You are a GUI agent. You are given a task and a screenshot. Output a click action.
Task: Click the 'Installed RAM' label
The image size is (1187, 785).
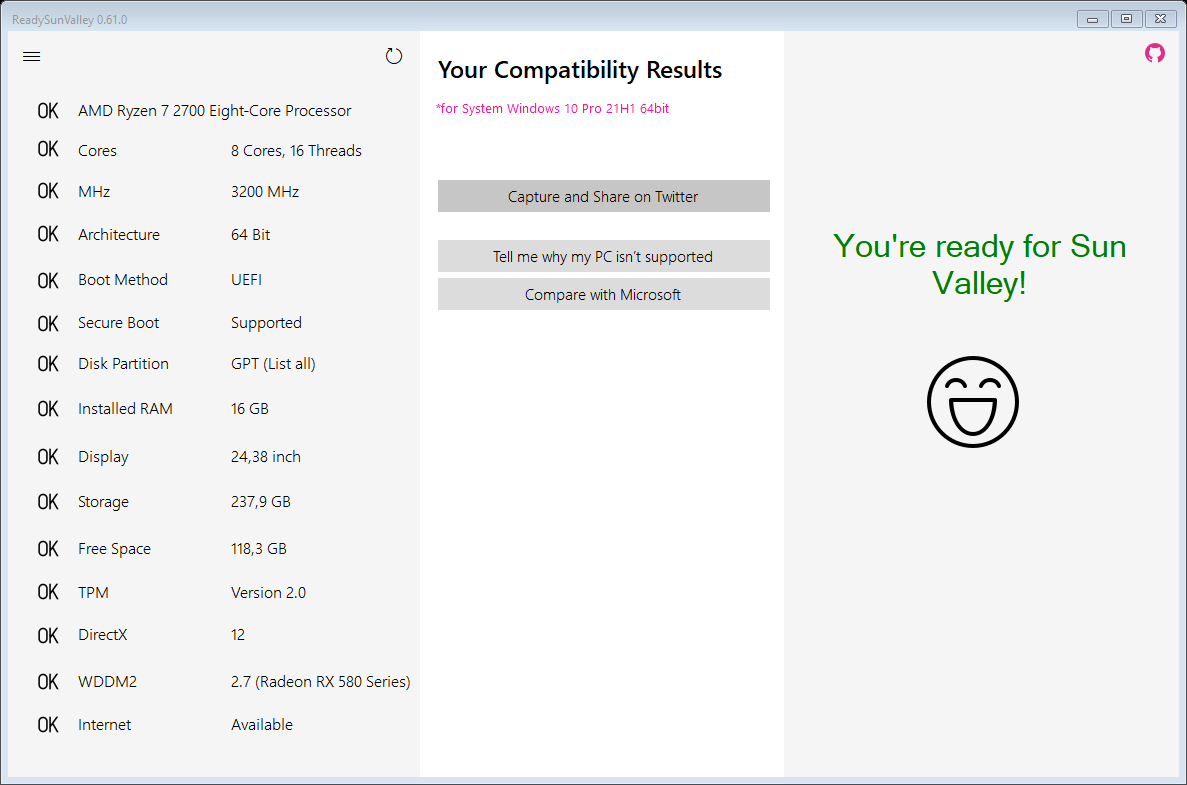click(126, 409)
